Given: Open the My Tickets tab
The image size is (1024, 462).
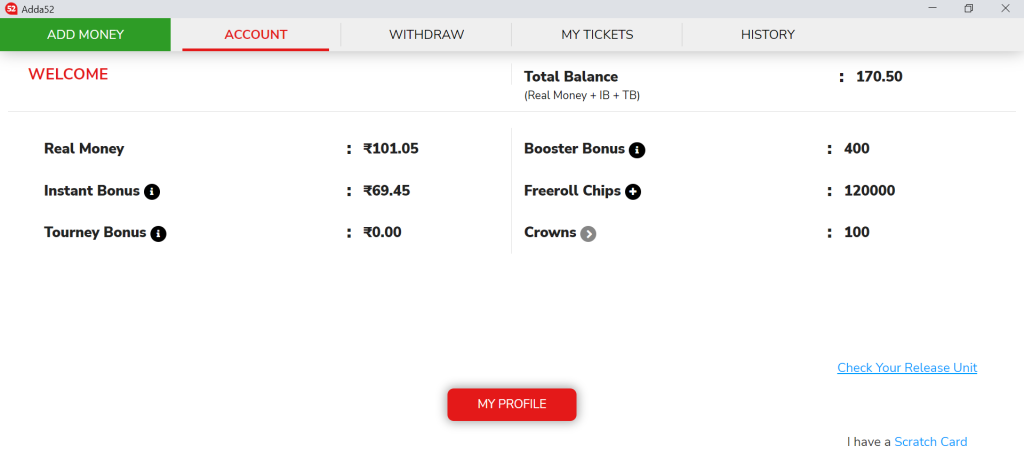Looking at the screenshot, I should (x=598, y=35).
